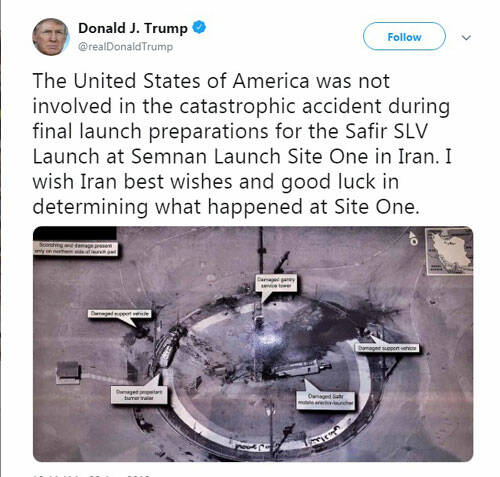Open the Iran map inset in image

pos(450,251)
